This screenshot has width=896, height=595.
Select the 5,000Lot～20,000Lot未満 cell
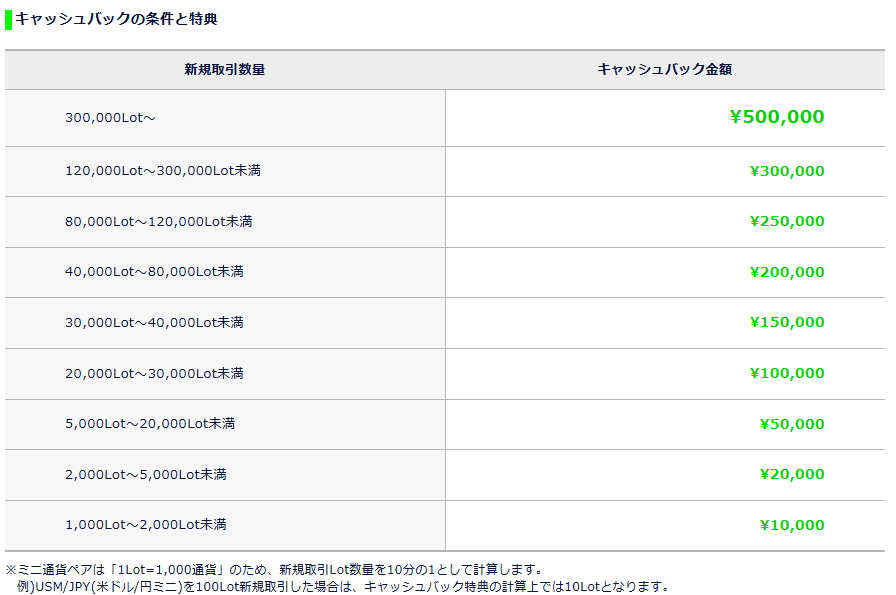(150, 424)
